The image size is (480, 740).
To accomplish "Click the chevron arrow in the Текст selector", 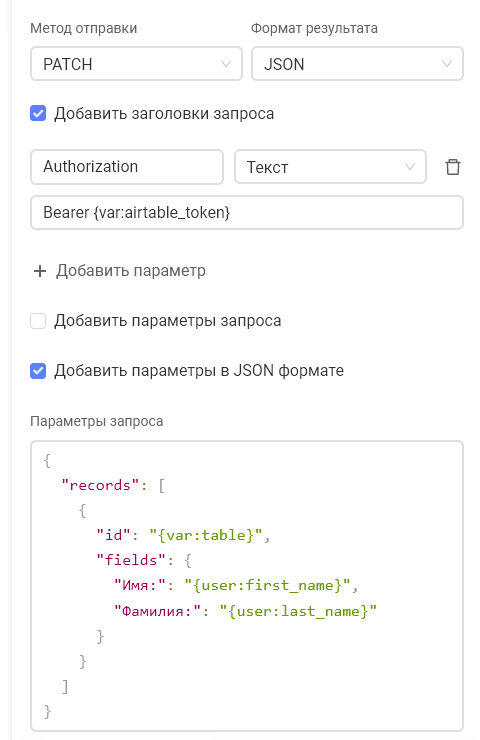I will tap(410, 167).
